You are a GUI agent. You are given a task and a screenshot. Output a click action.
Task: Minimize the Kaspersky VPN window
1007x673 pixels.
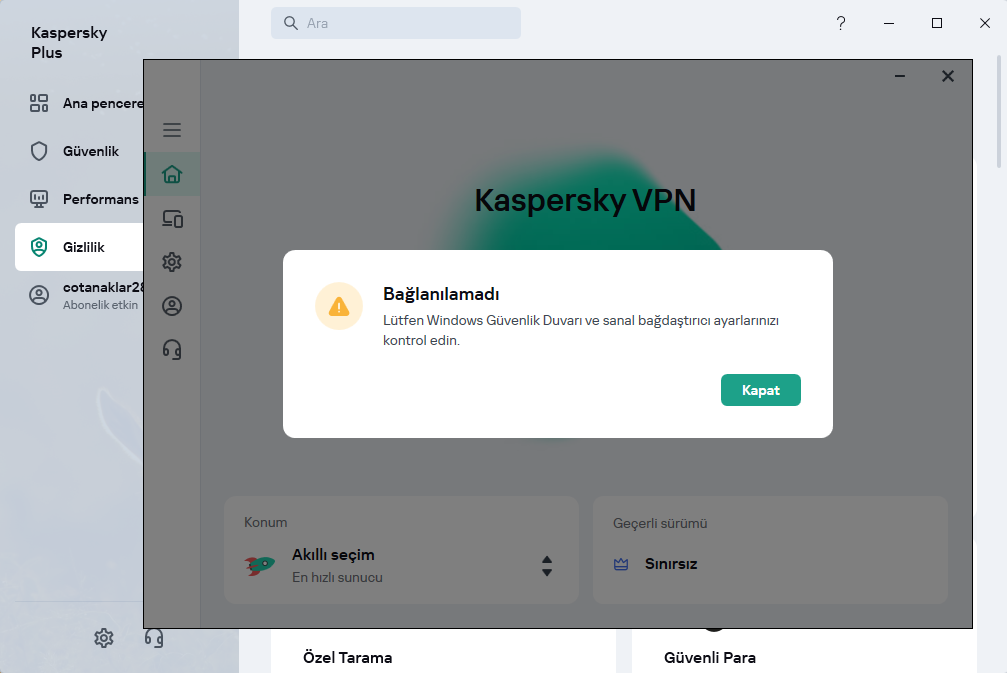coord(900,76)
